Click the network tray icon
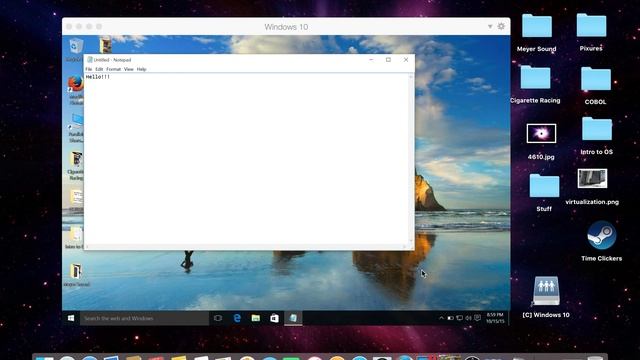640x360 pixels. tap(459, 318)
